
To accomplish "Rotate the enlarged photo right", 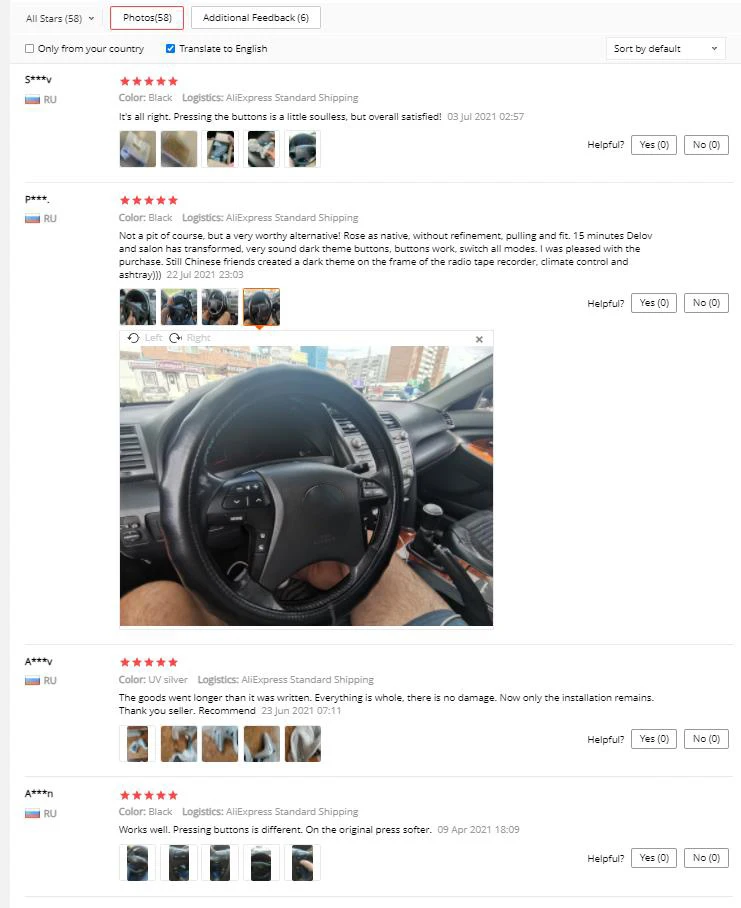I will (x=190, y=338).
